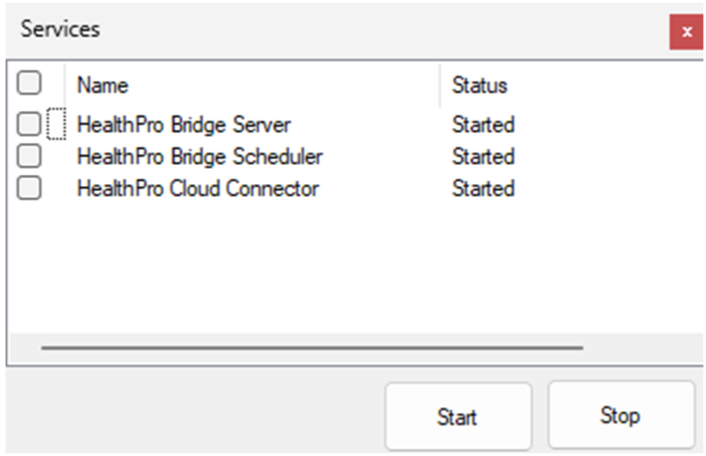Select the HealthPro Bridge Scheduler row
The width and height of the screenshot is (706, 456).
[355, 156]
